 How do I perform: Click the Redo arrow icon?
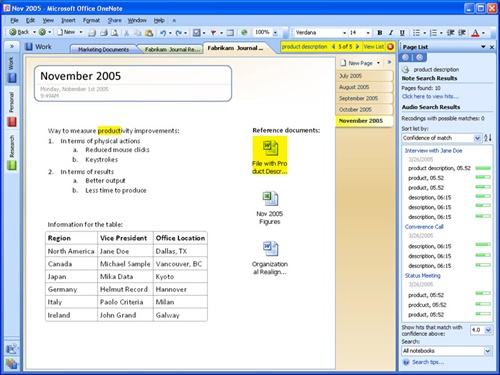(x=179, y=33)
